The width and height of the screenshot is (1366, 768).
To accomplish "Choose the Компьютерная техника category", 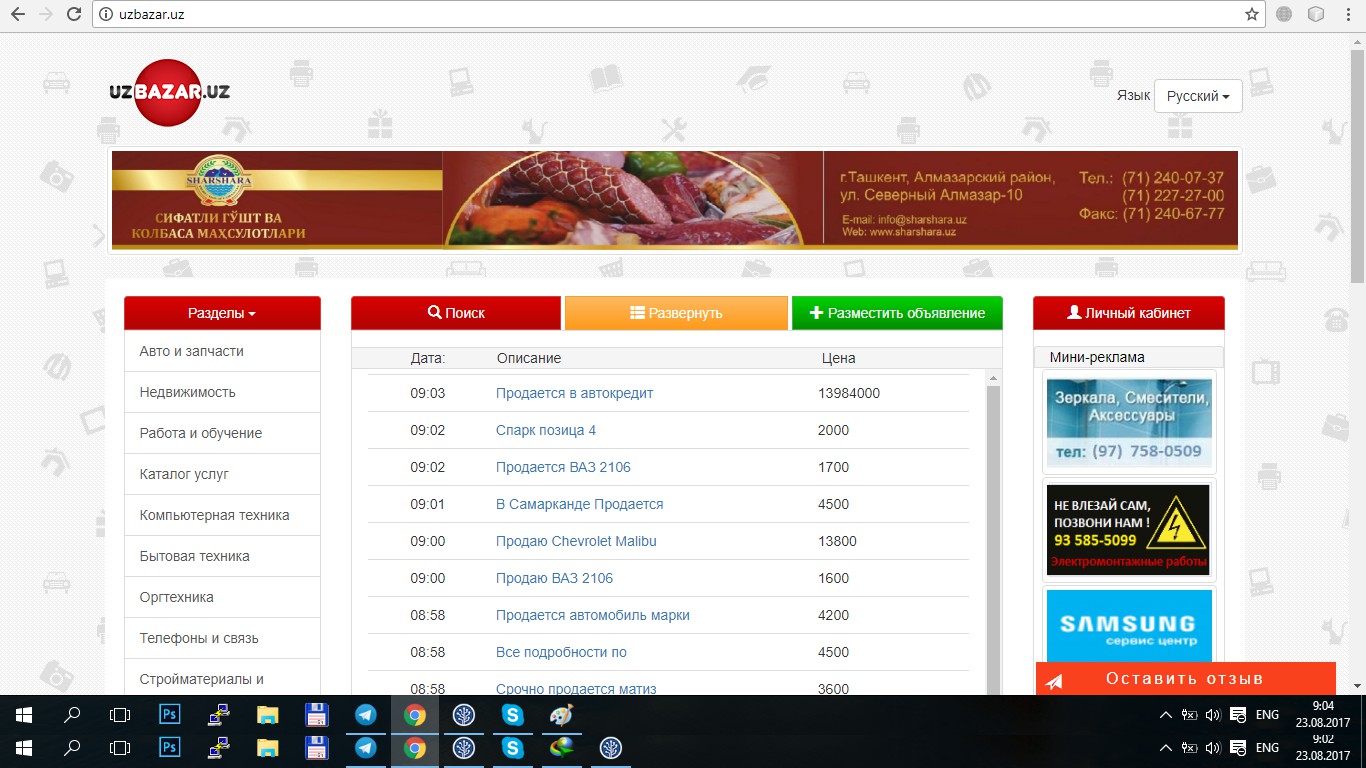I will coord(222,515).
